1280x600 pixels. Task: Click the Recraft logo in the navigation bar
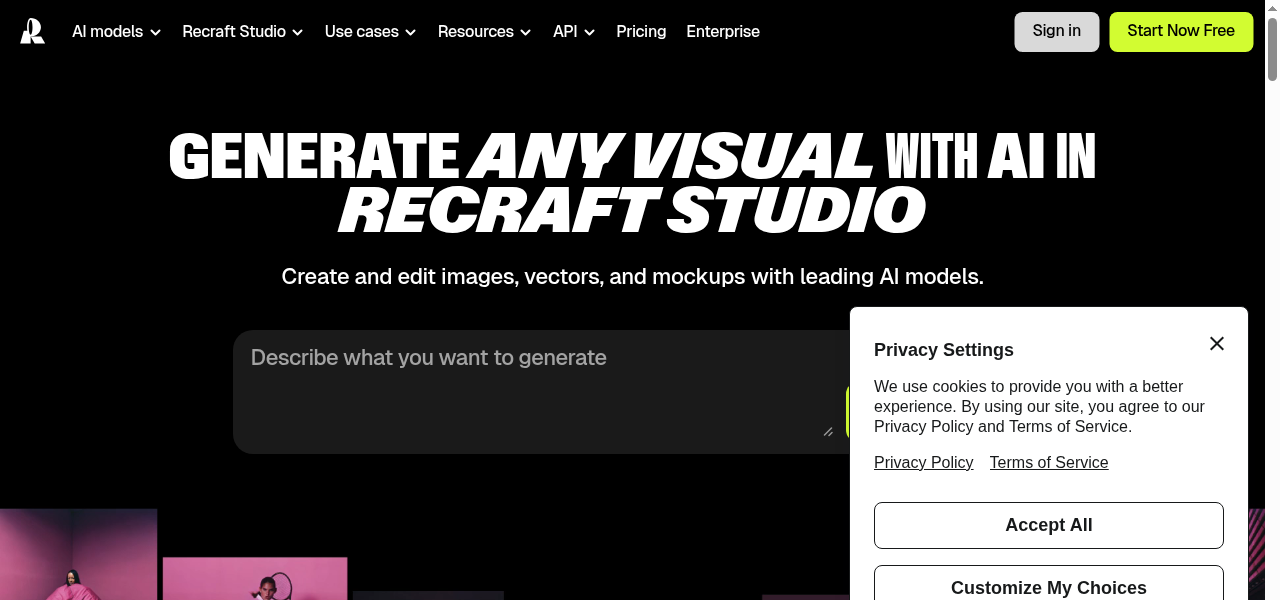(32, 31)
